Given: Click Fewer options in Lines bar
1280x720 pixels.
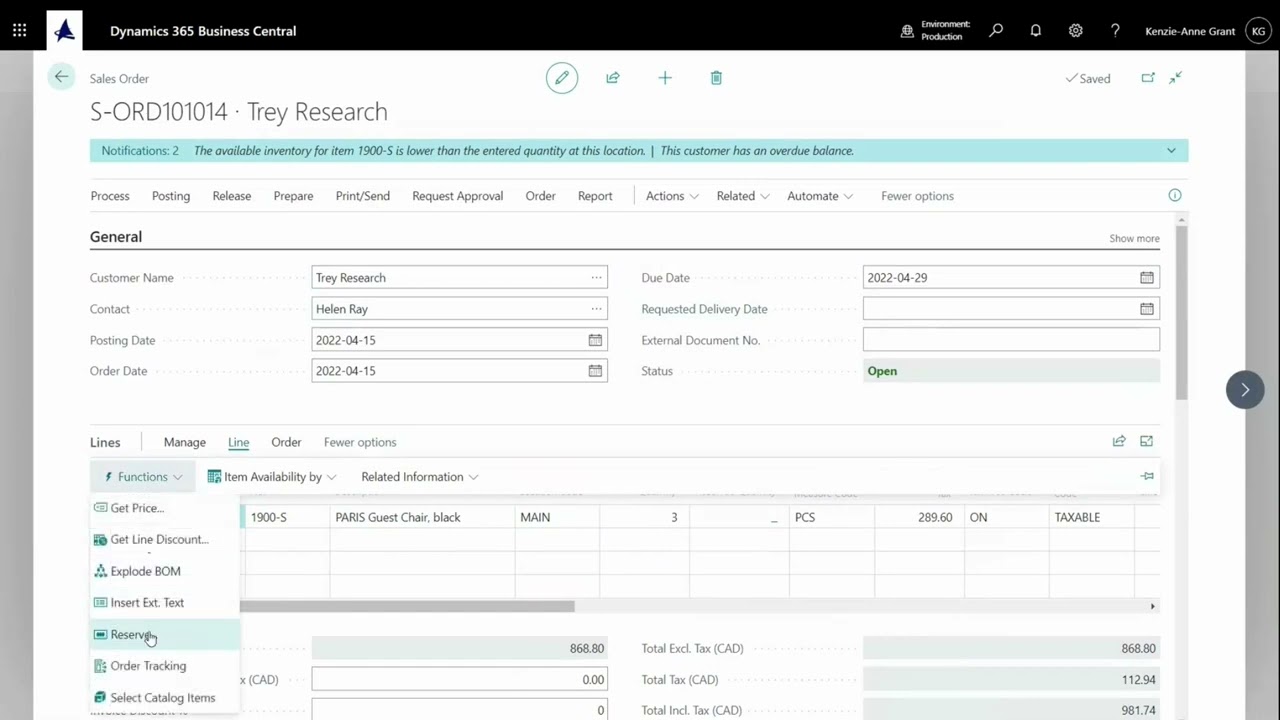Looking at the screenshot, I should (x=360, y=442).
